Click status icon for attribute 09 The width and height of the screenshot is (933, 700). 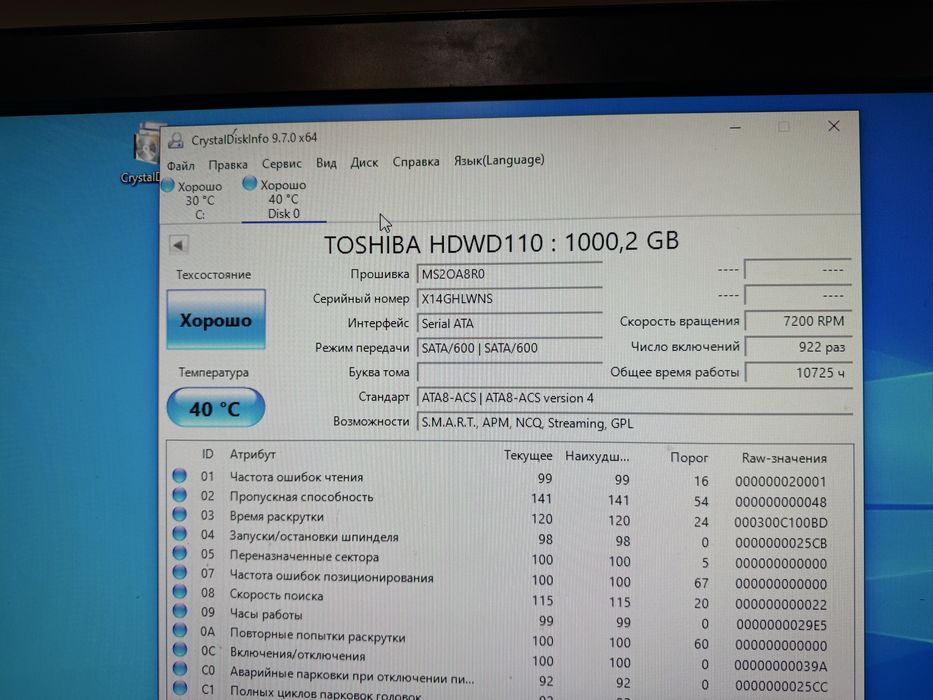179,611
